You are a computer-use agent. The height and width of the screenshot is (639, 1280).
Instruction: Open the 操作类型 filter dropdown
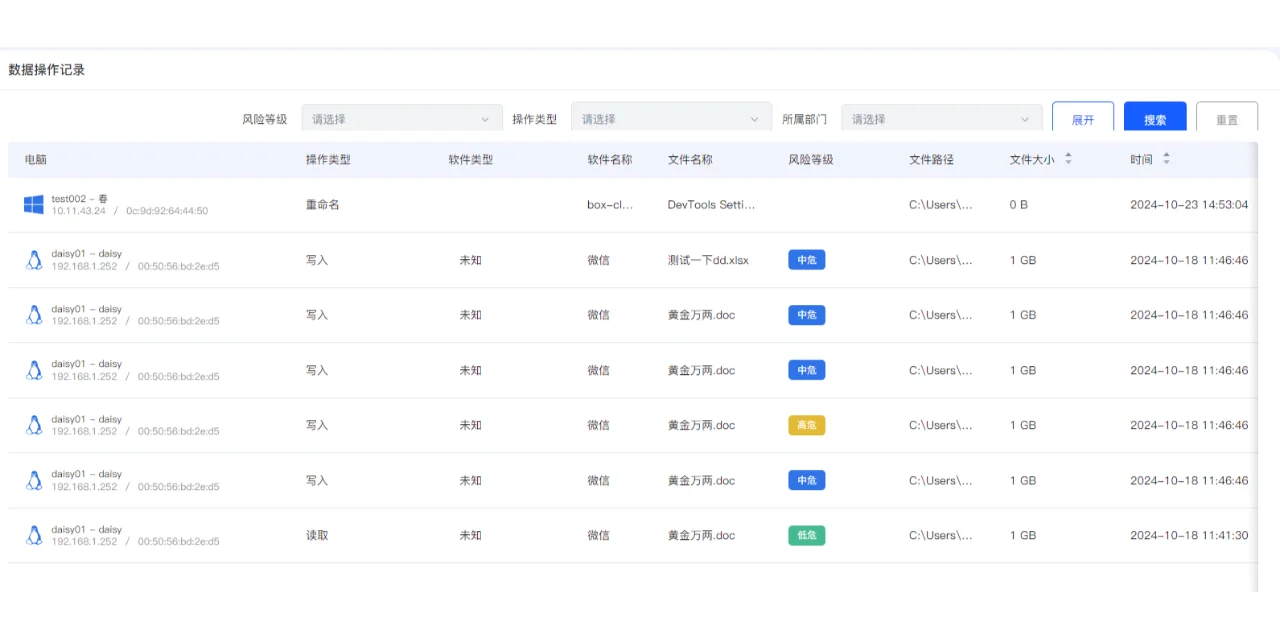[x=670, y=117]
